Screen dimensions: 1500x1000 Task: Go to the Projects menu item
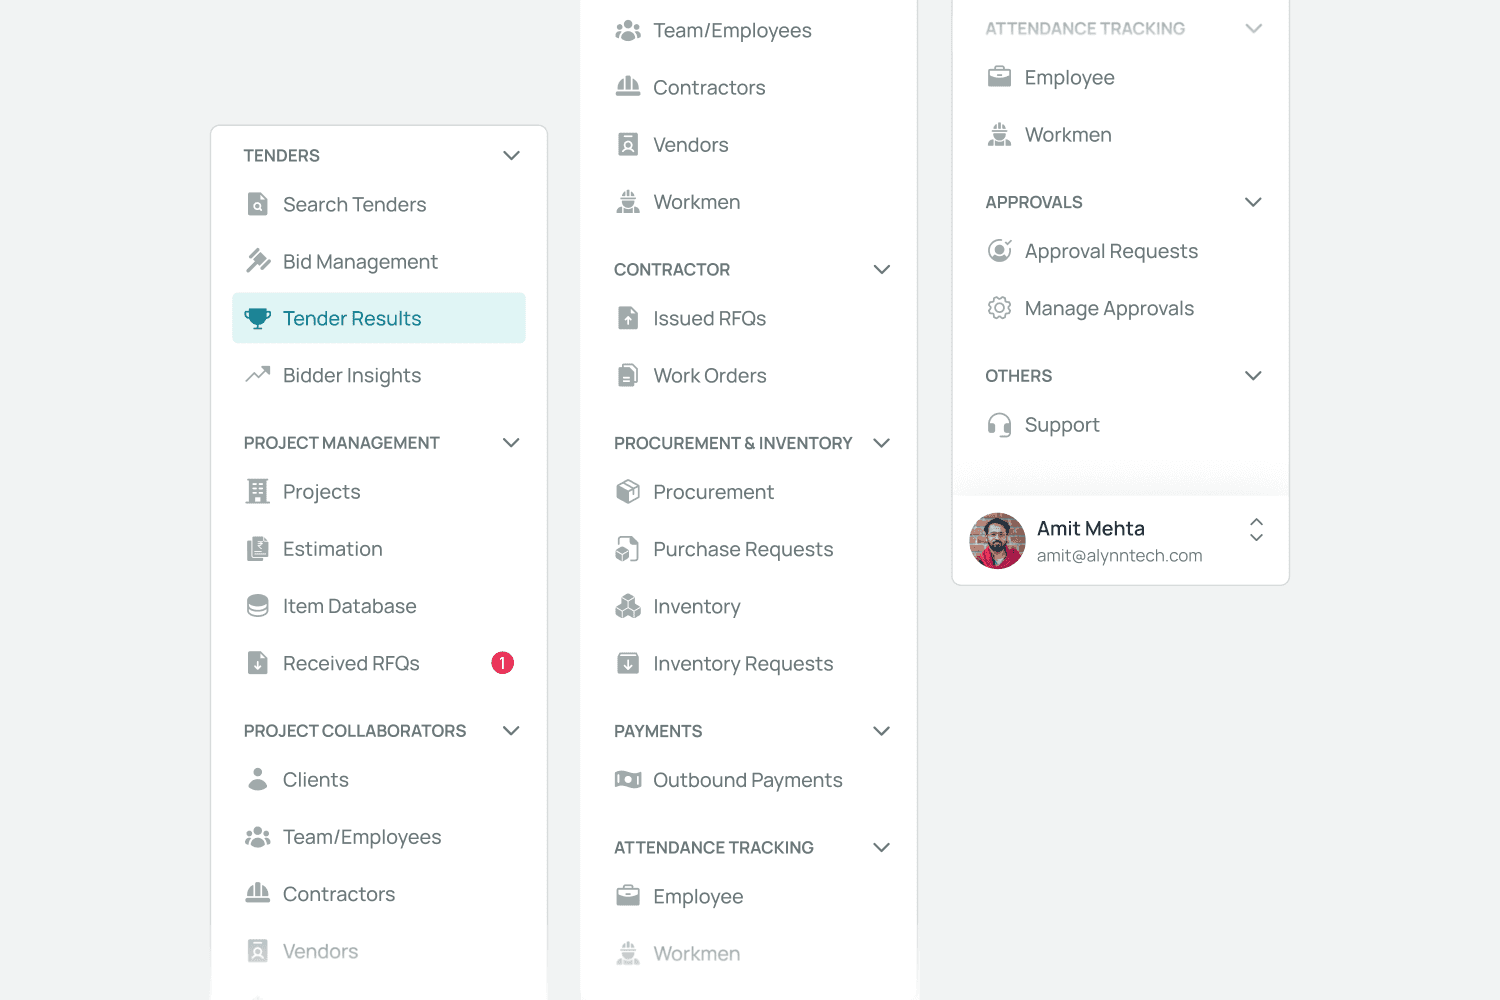379,491
